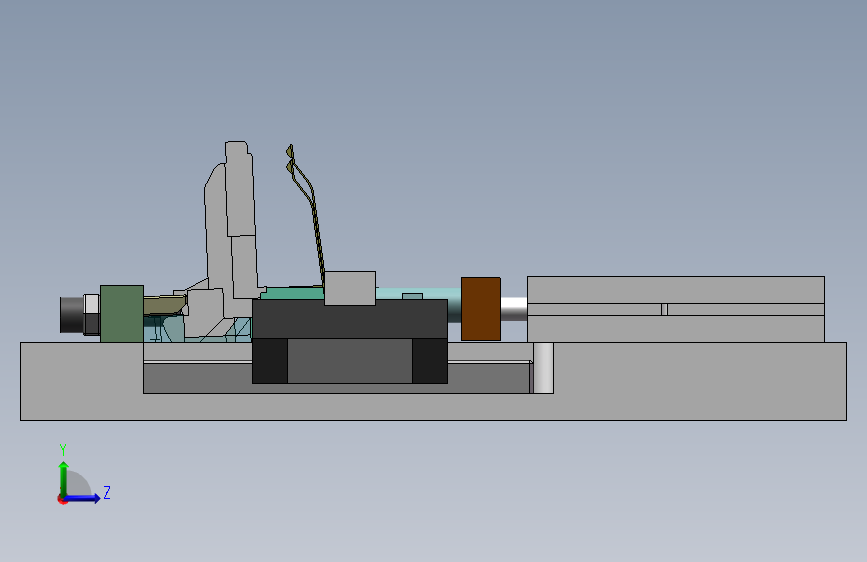Select the green plate under the upright lever
867x562 pixels.
[292, 293]
